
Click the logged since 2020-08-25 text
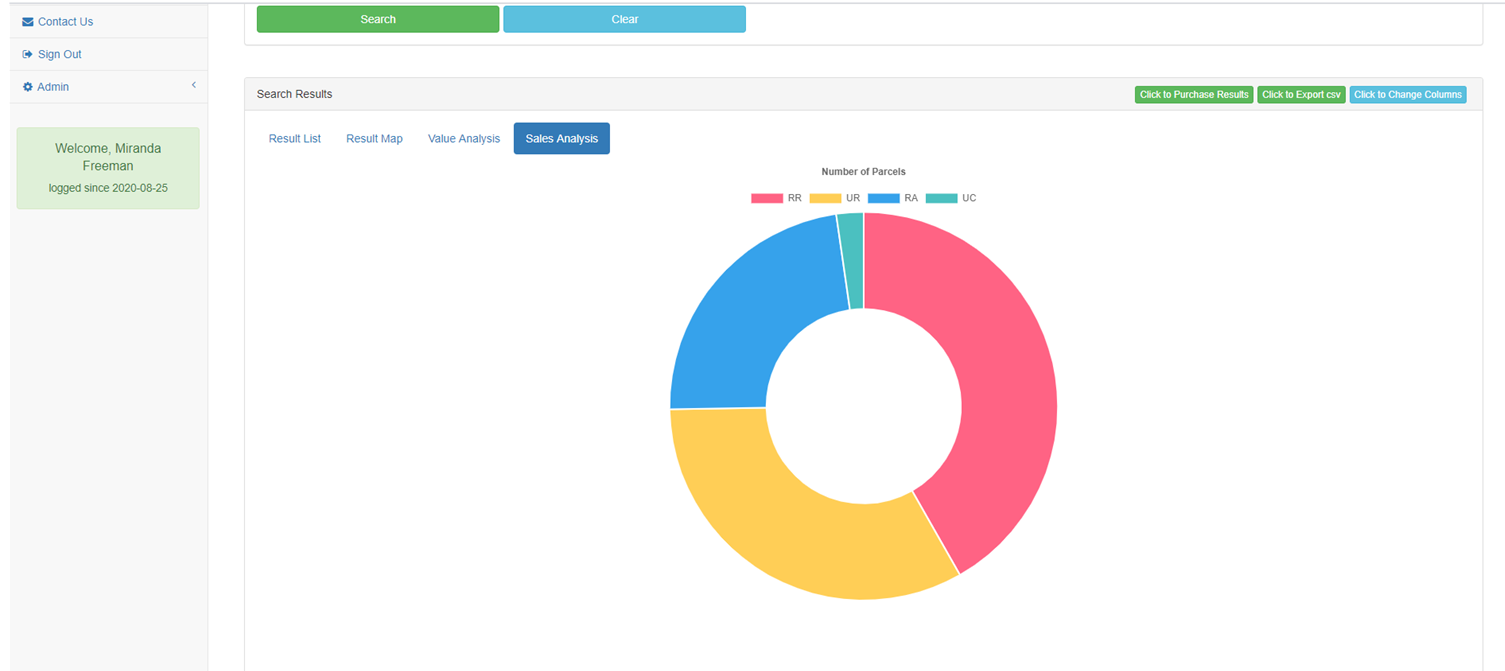[x=108, y=188]
